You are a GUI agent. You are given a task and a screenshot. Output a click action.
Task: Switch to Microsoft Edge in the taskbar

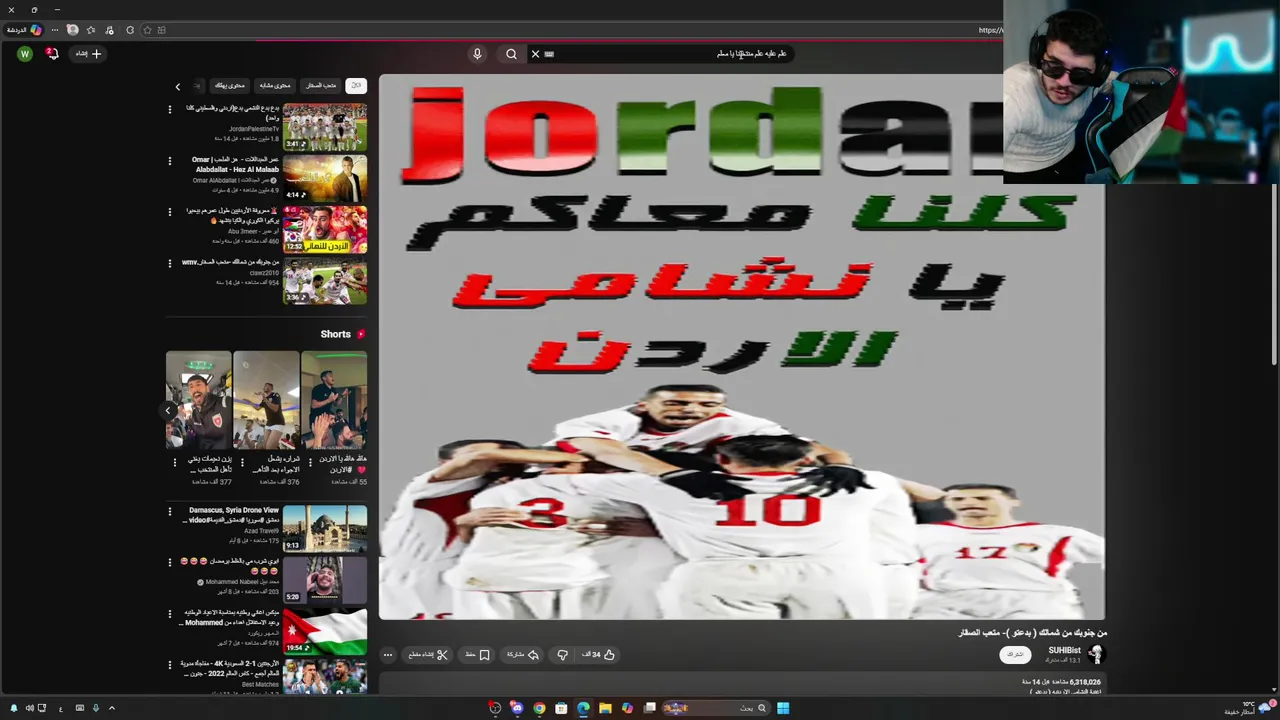click(x=583, y=708)
